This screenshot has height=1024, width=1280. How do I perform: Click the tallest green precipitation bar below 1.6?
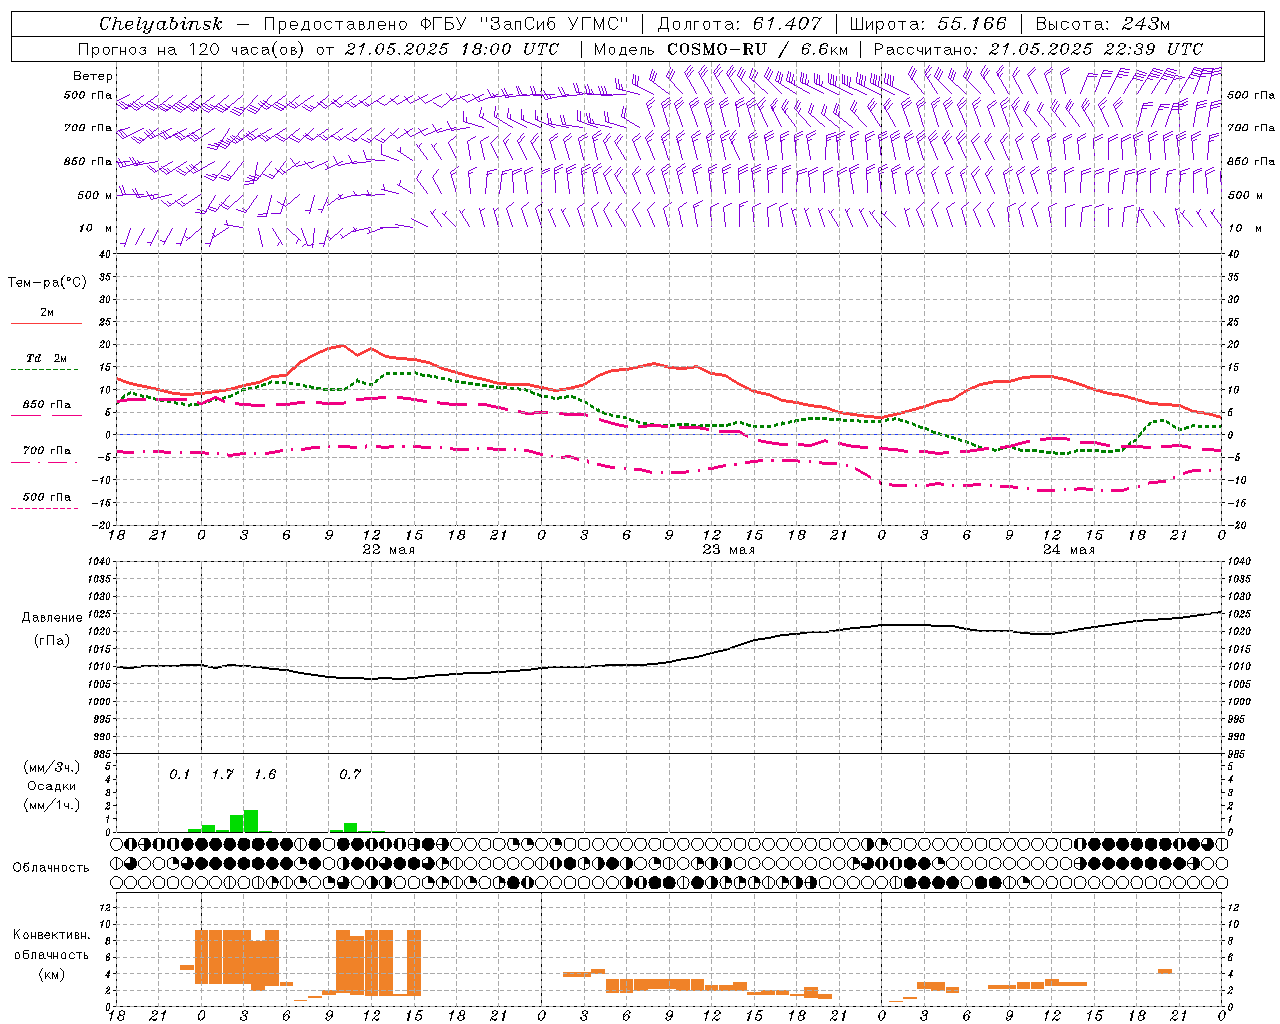point(250,821)
